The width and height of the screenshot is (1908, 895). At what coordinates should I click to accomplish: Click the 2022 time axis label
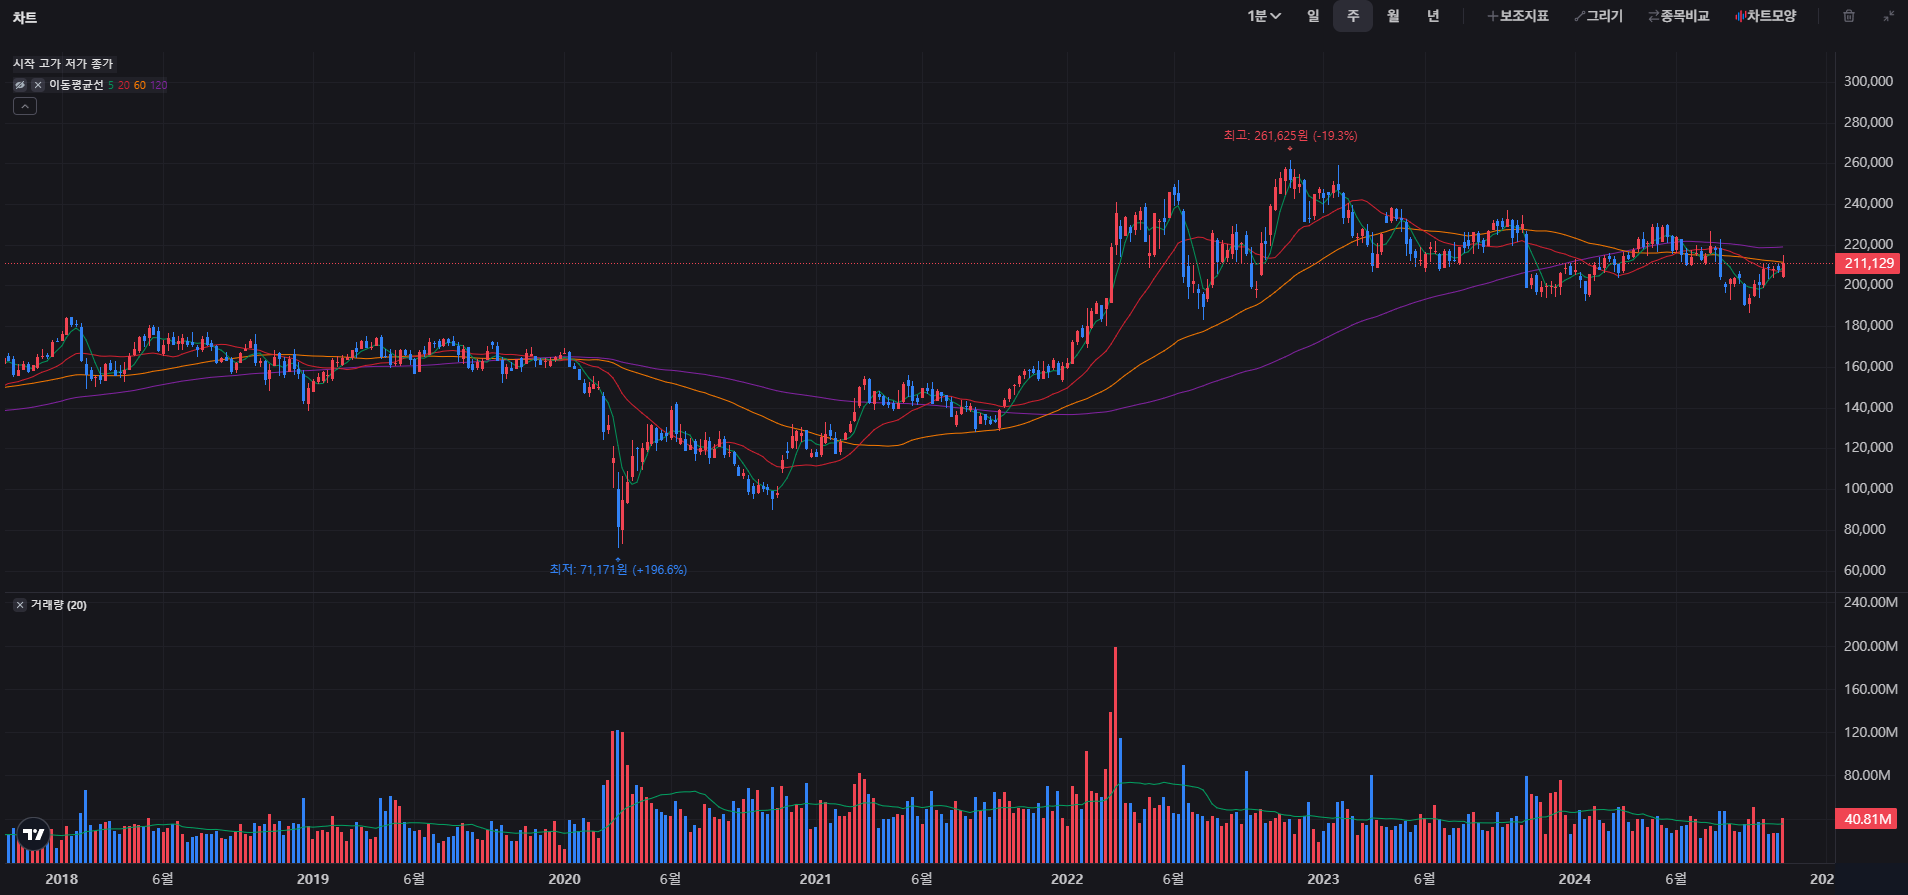click(x=1067, y=879)
